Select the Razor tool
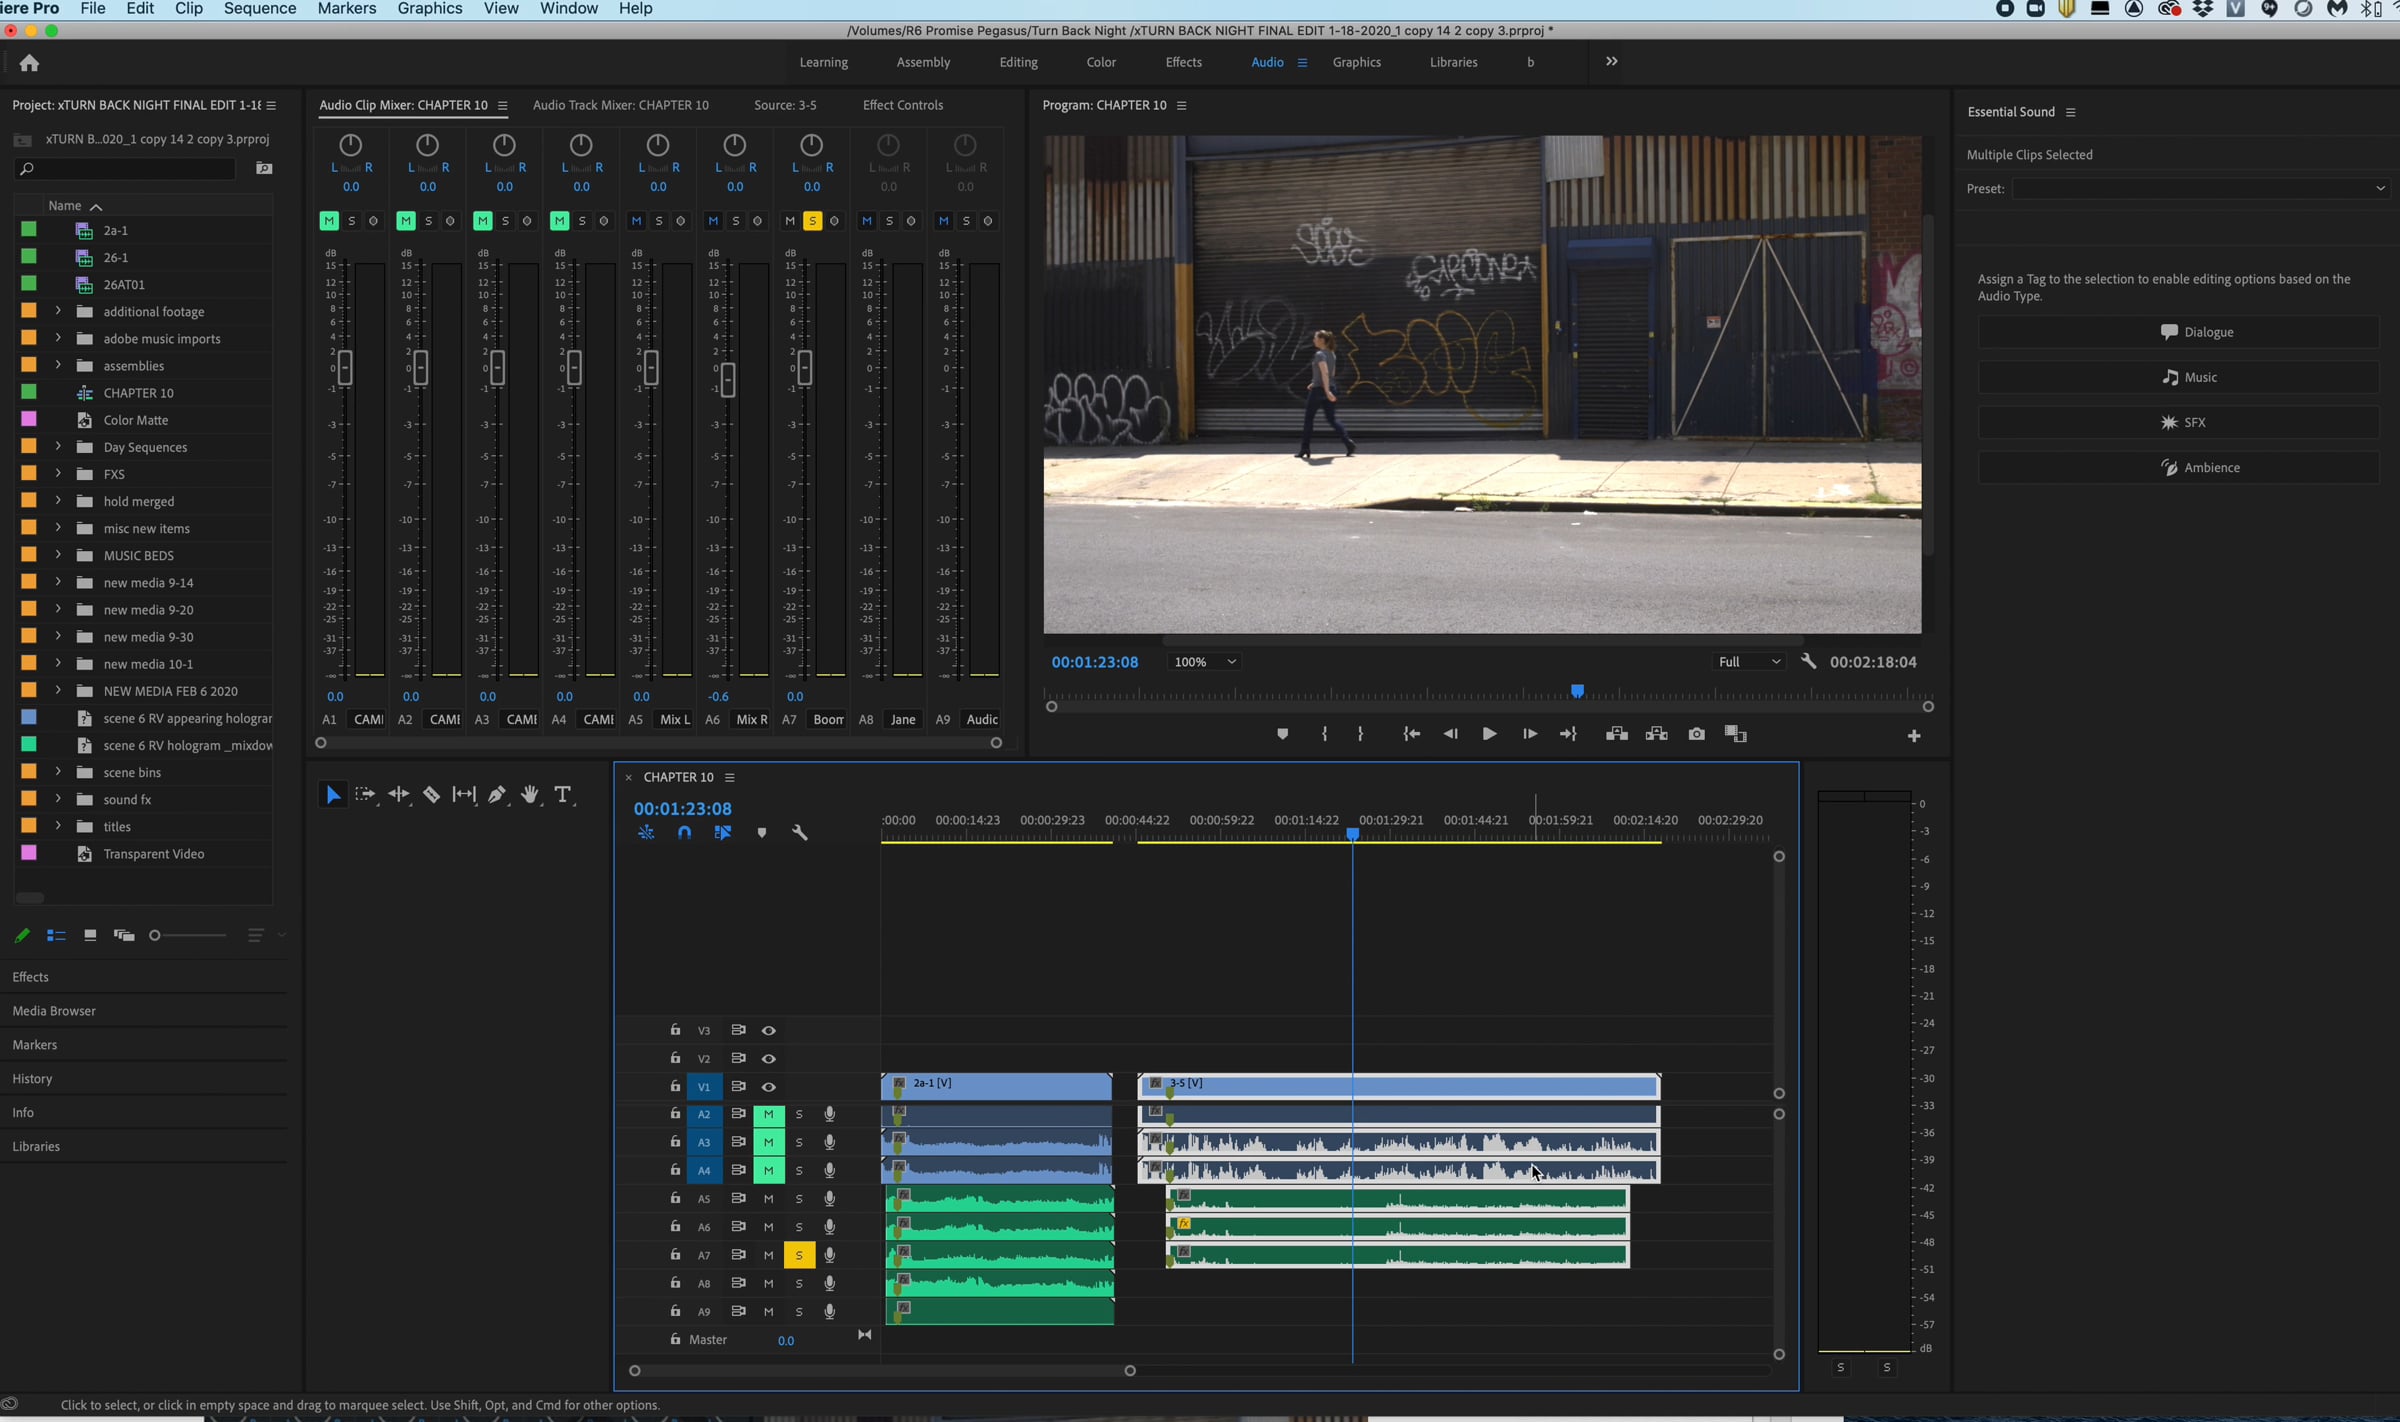This screenshot has height=1422, width=2400. pos(431,794)
